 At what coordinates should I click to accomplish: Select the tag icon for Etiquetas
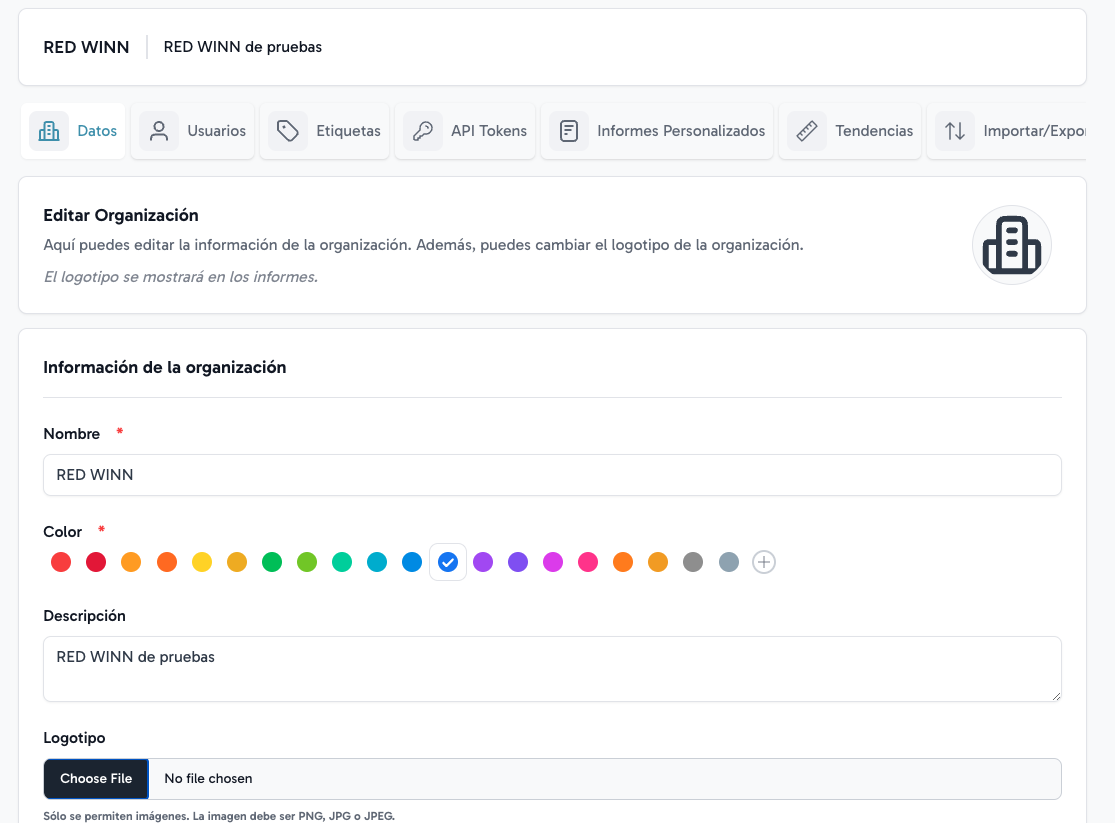click(288, 131)
